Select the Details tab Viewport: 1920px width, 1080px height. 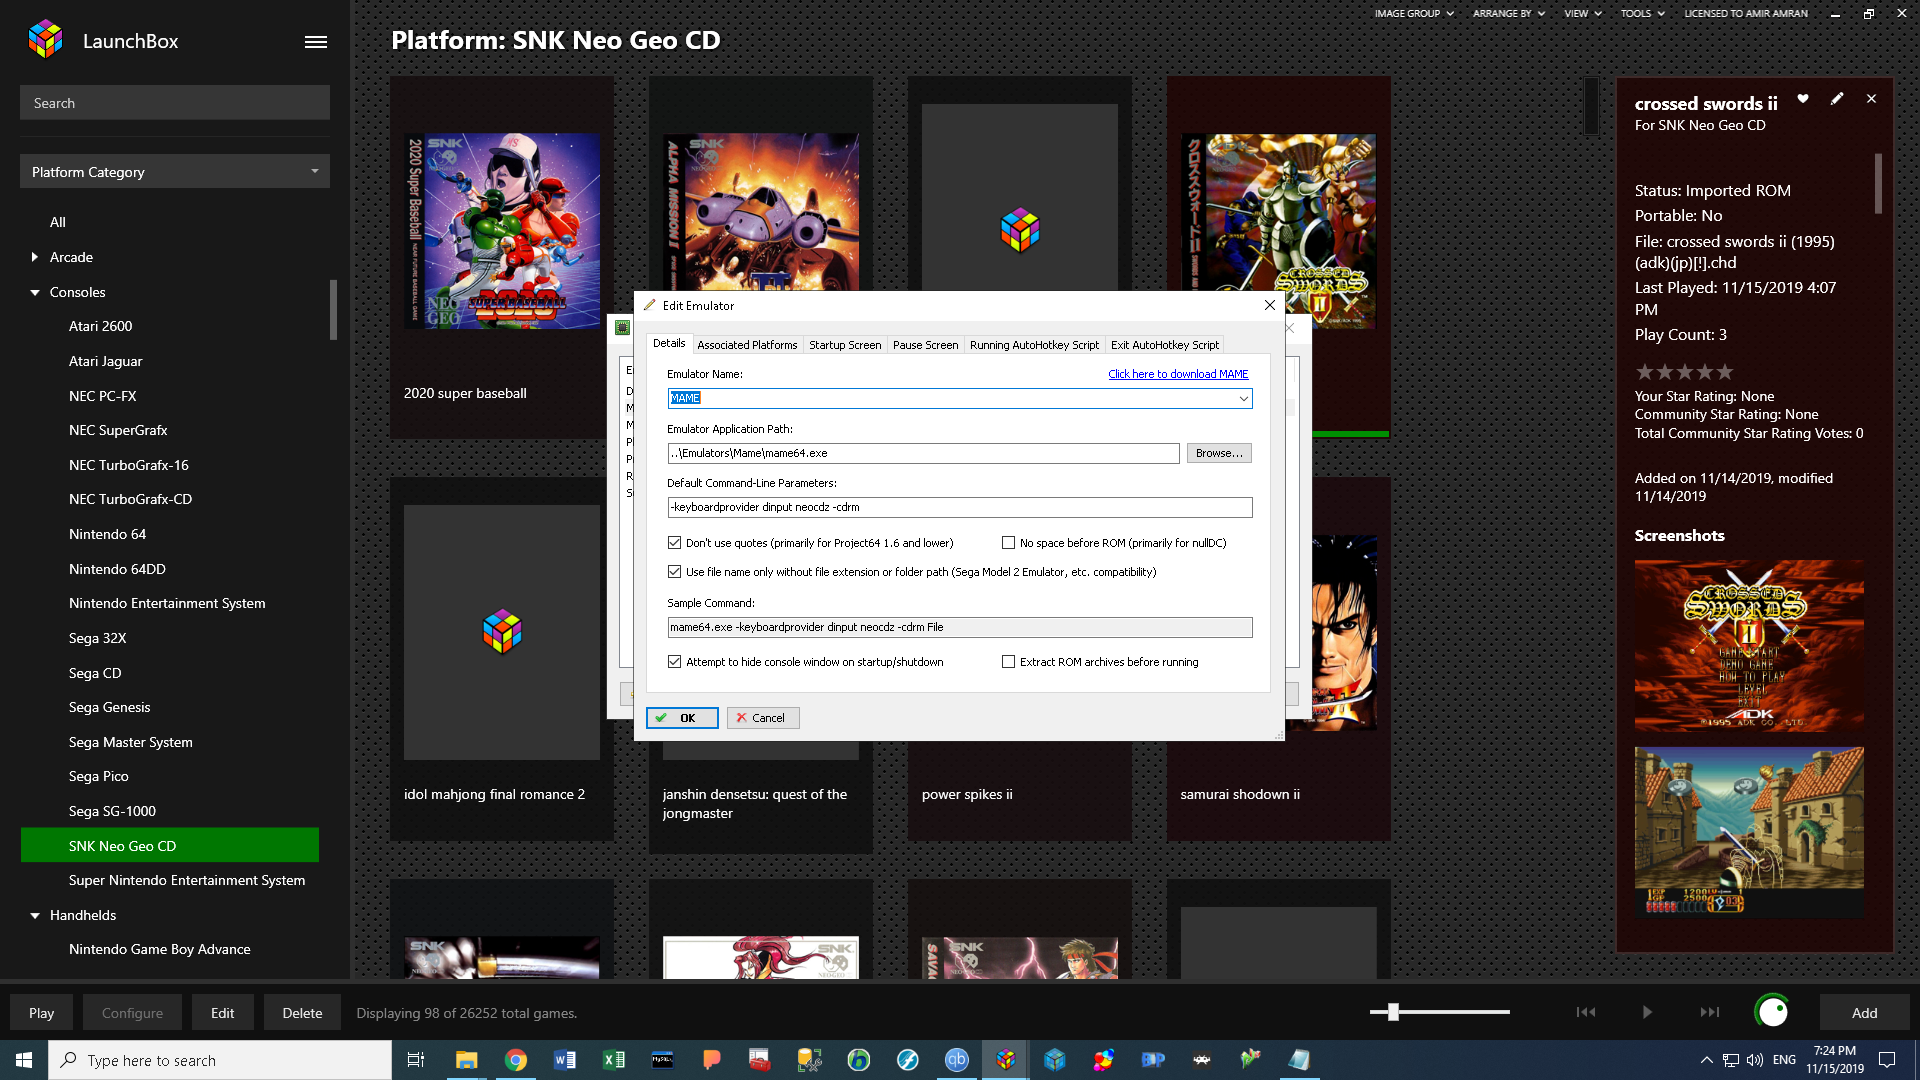(x=669, y=343)
